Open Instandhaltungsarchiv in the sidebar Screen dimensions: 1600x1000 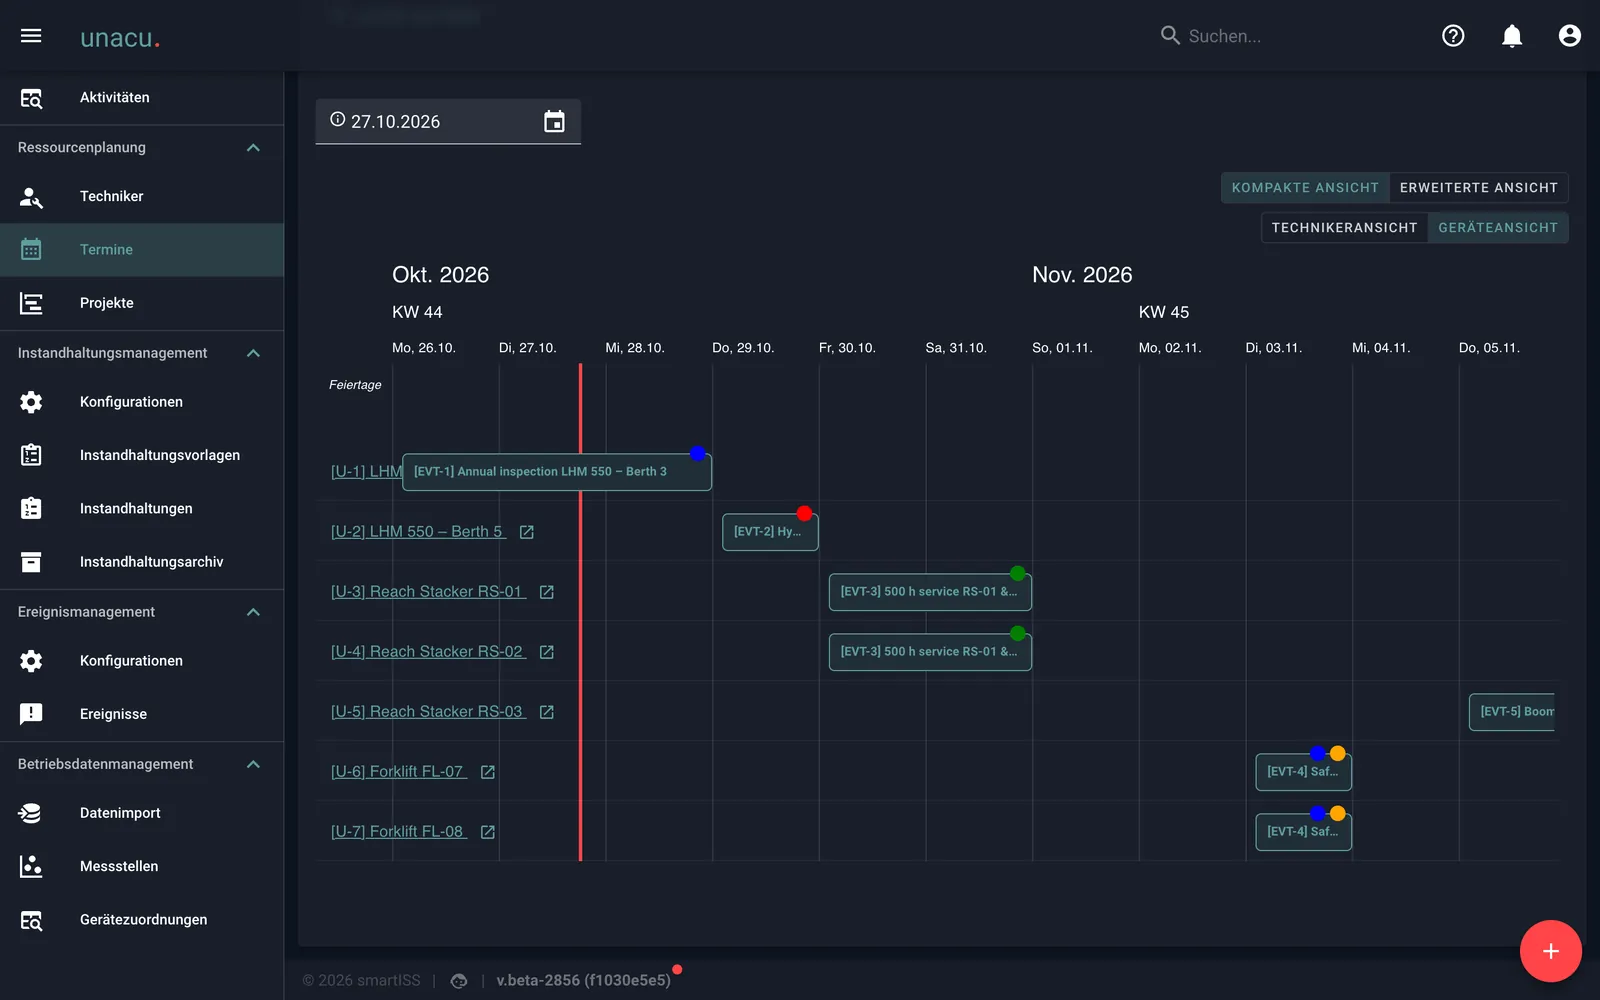[x=142, y=562]
